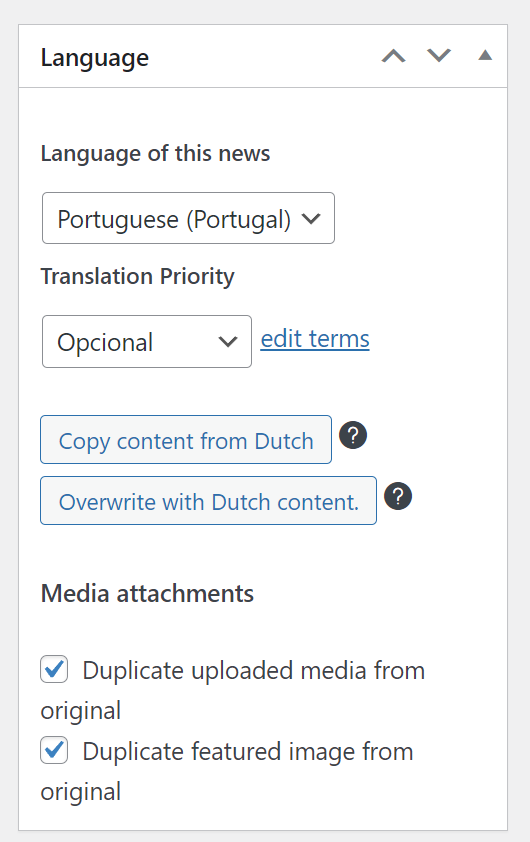Click the Media attachments heading
Viewport: 530px width, 842px height.
147,593
